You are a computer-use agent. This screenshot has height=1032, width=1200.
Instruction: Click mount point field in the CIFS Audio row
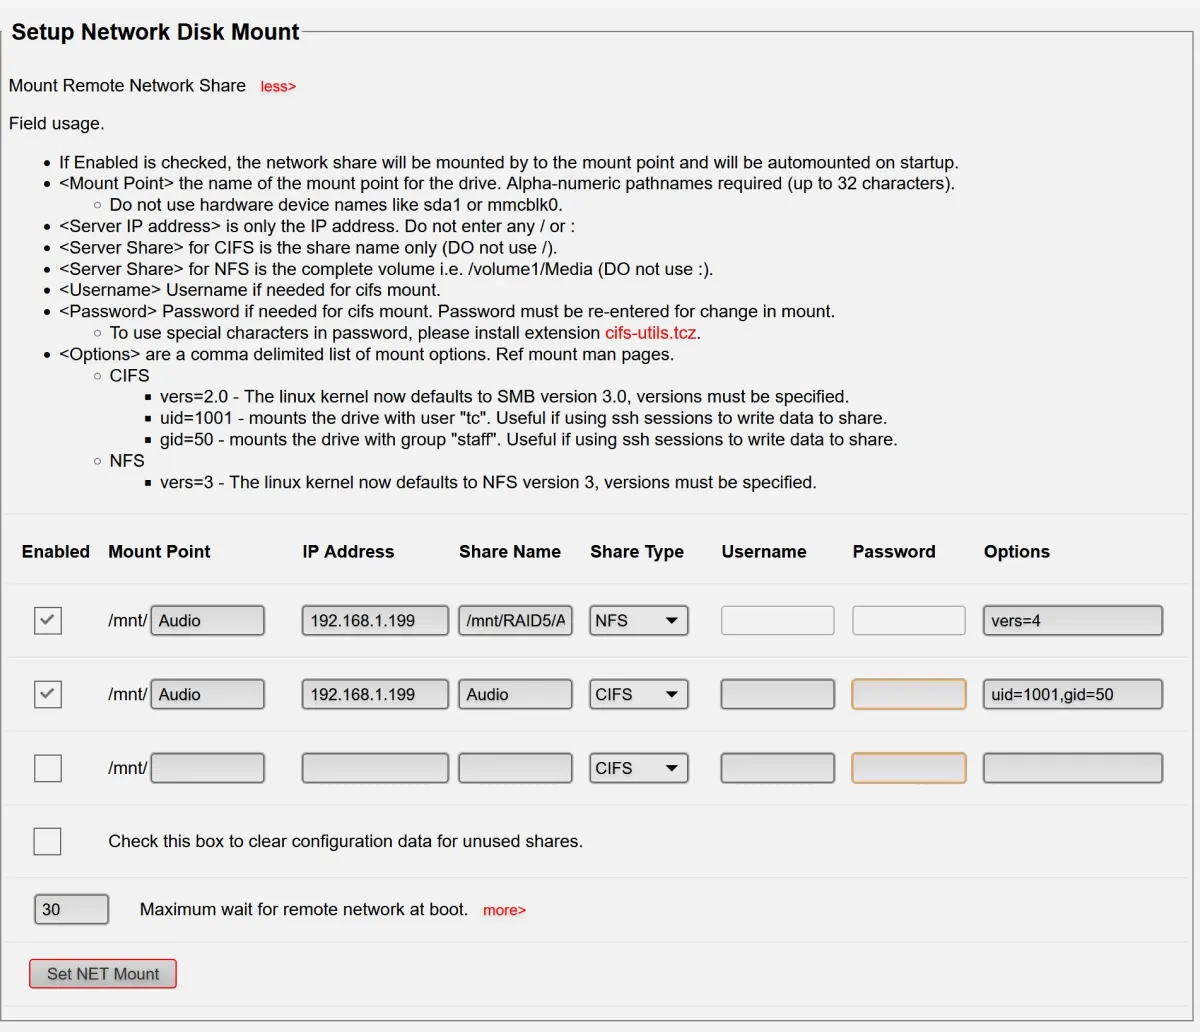[208, 694]
